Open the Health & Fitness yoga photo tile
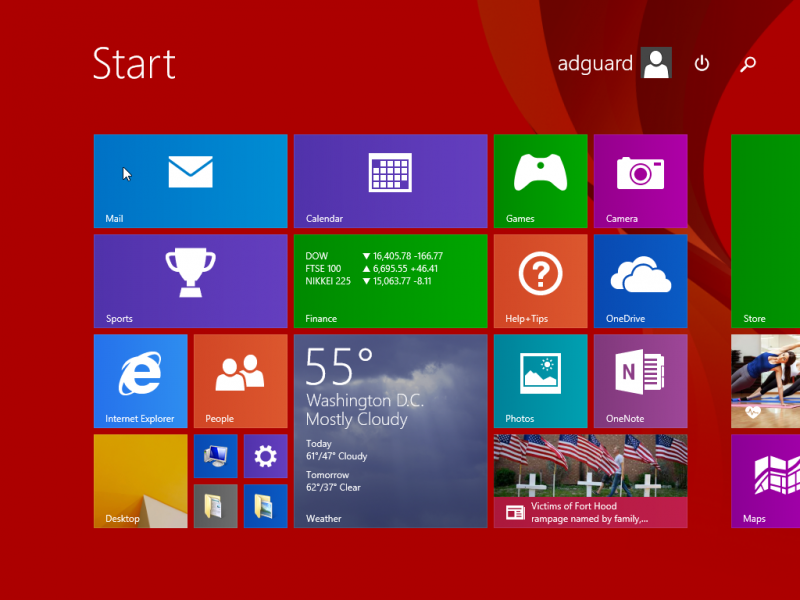This screenshot has height=600, width=800. (765, 381)
